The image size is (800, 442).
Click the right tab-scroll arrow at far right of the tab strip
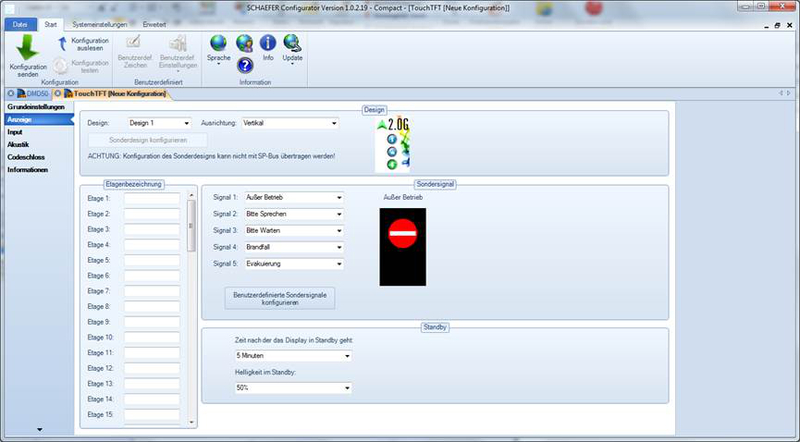(789, 93)
